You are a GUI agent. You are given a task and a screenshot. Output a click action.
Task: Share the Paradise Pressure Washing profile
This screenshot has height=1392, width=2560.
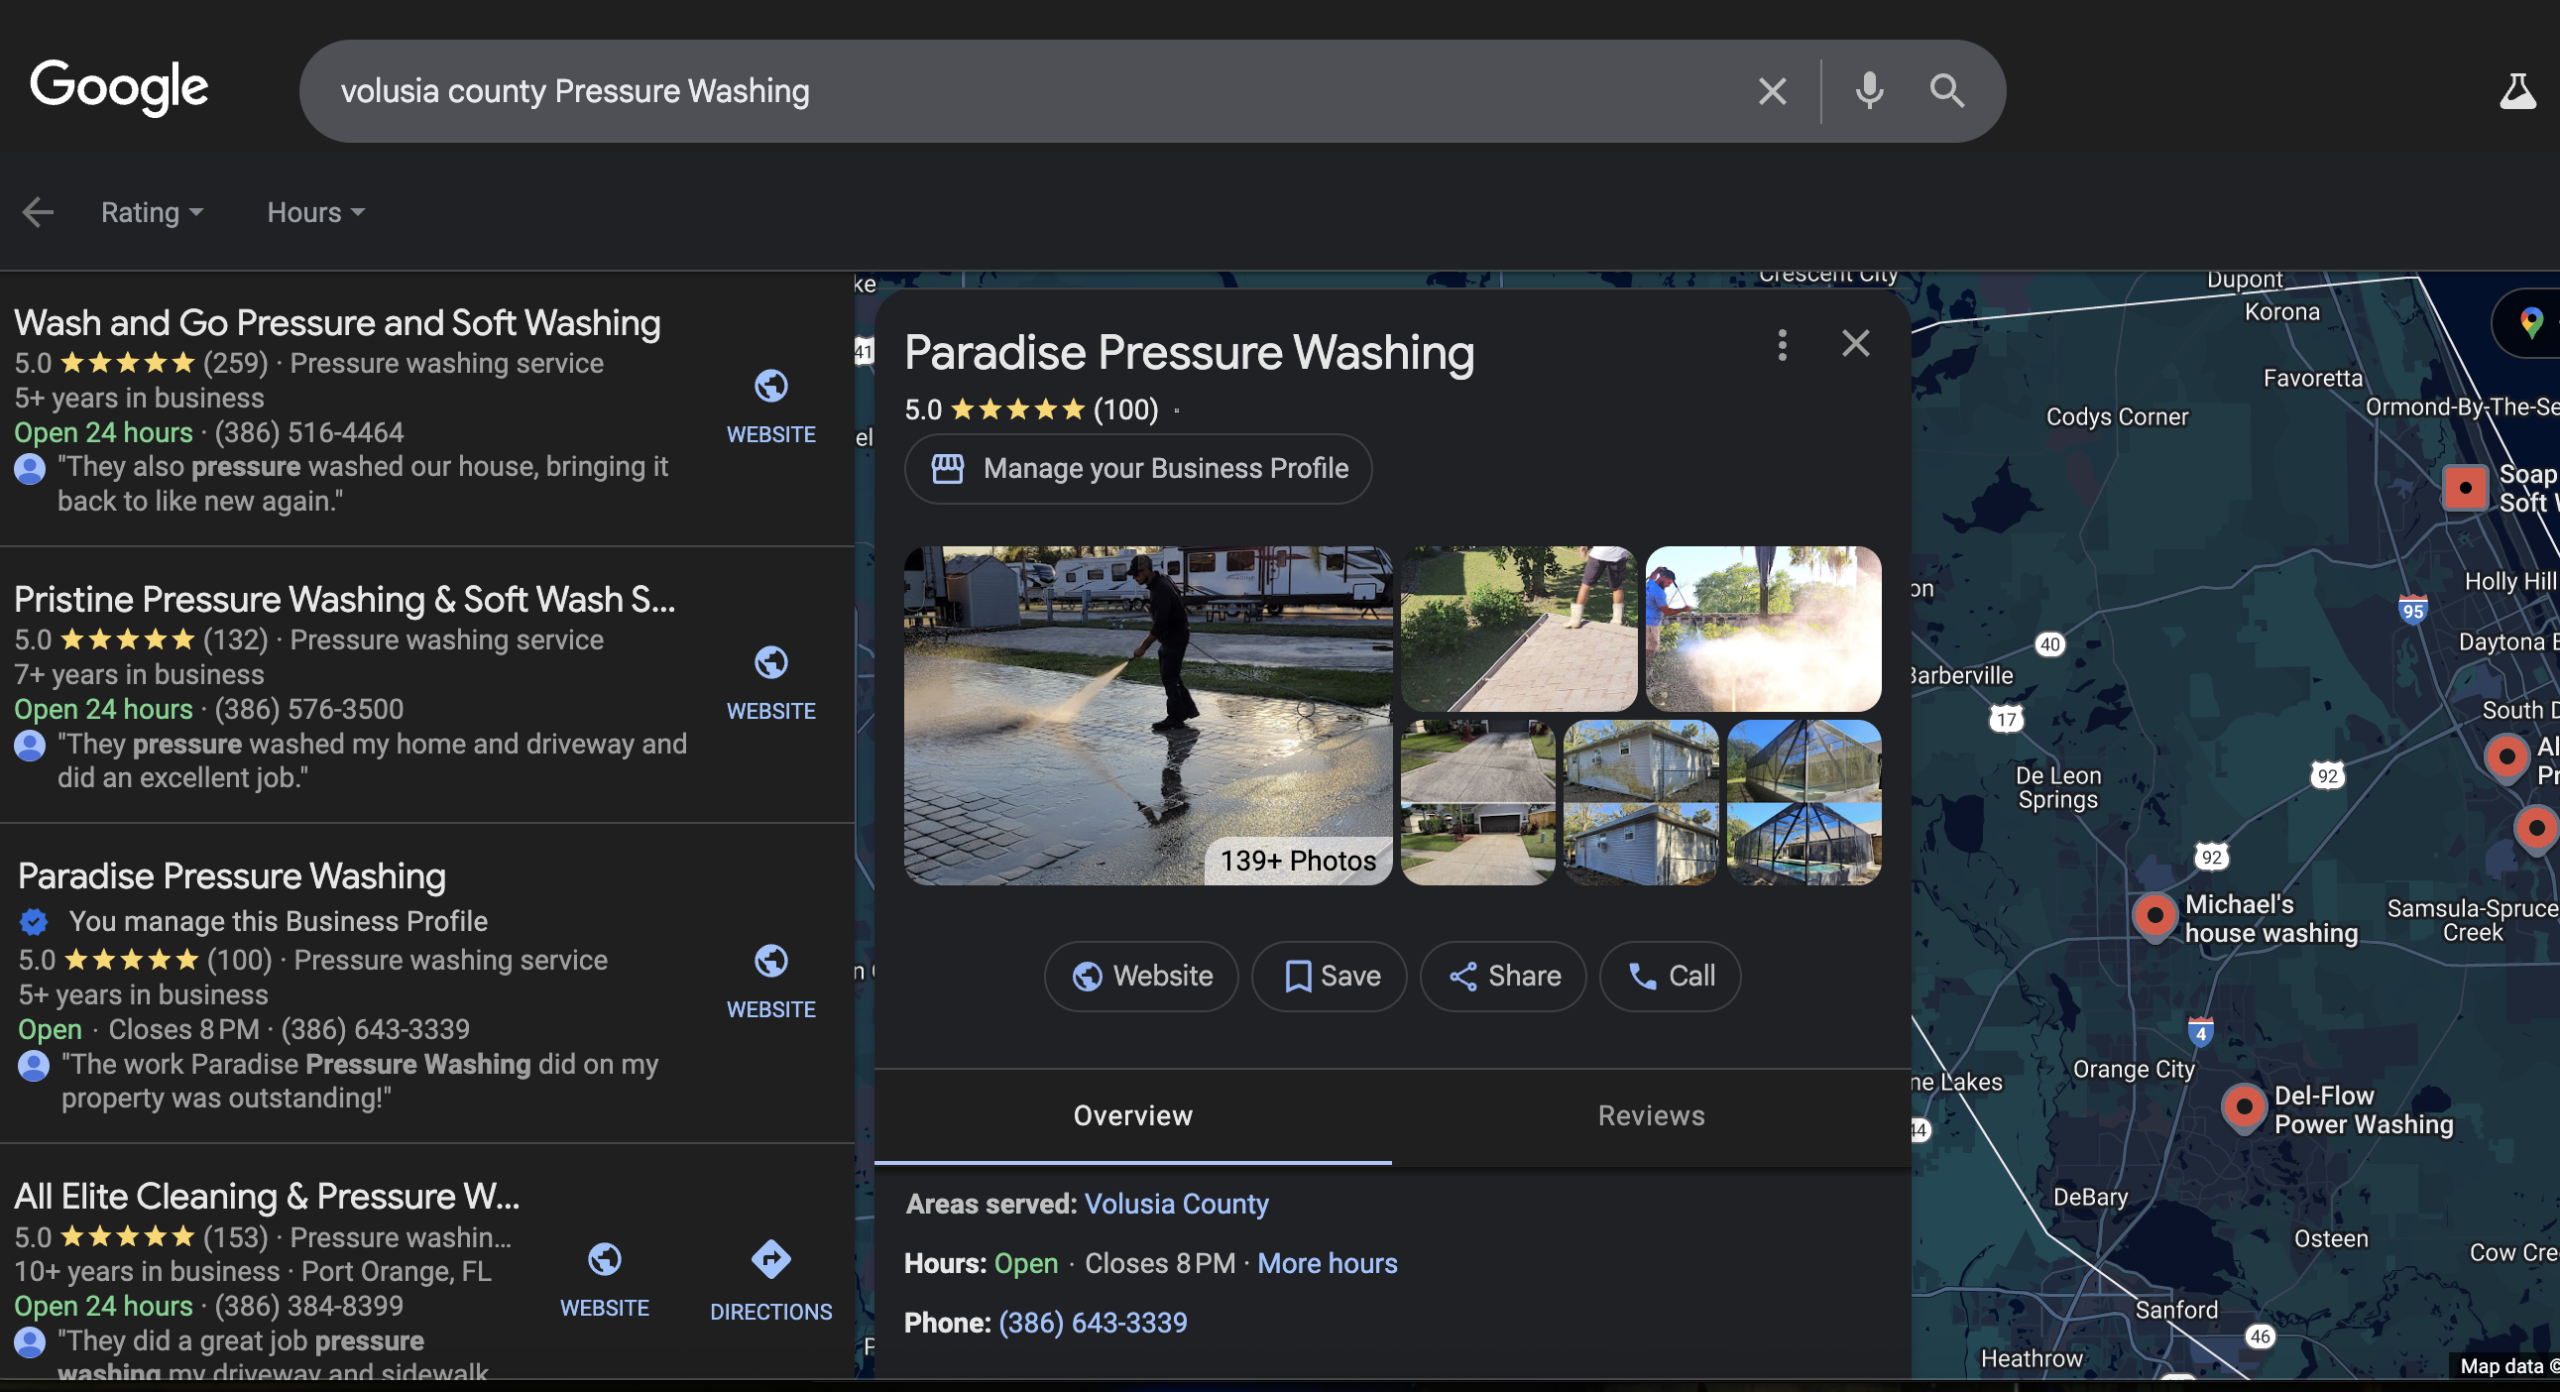tap(1503, 976)
